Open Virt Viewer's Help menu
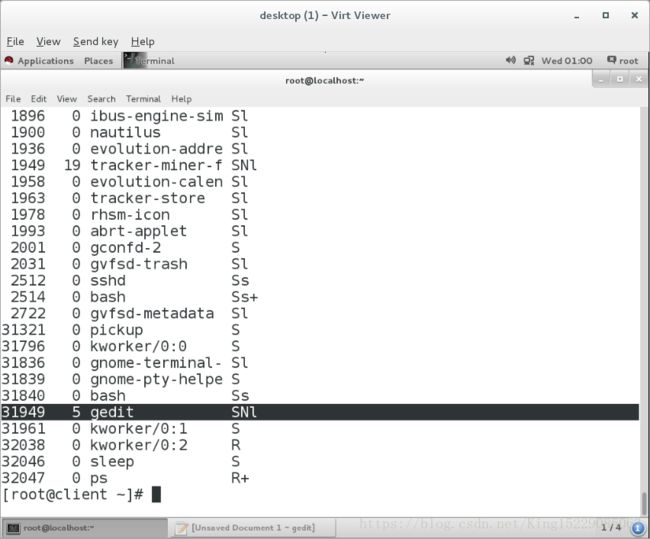 (143, 41)
